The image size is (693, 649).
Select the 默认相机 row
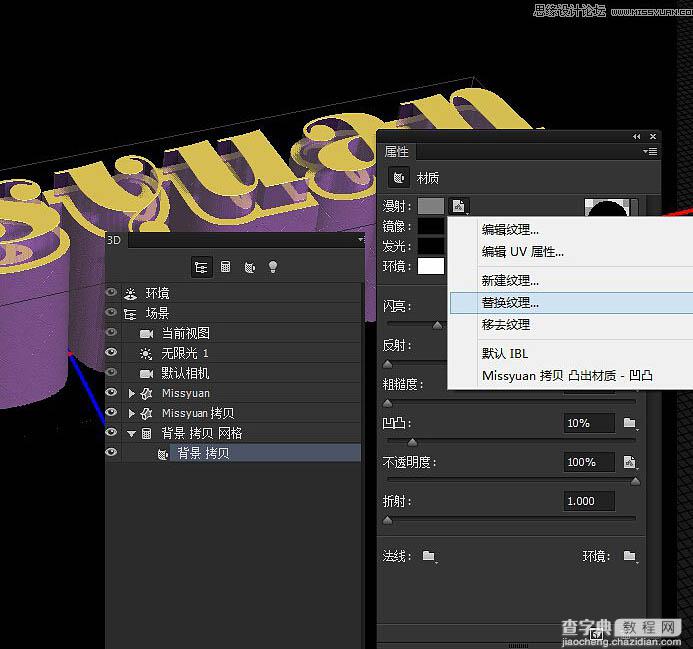(x=241, y=373)
